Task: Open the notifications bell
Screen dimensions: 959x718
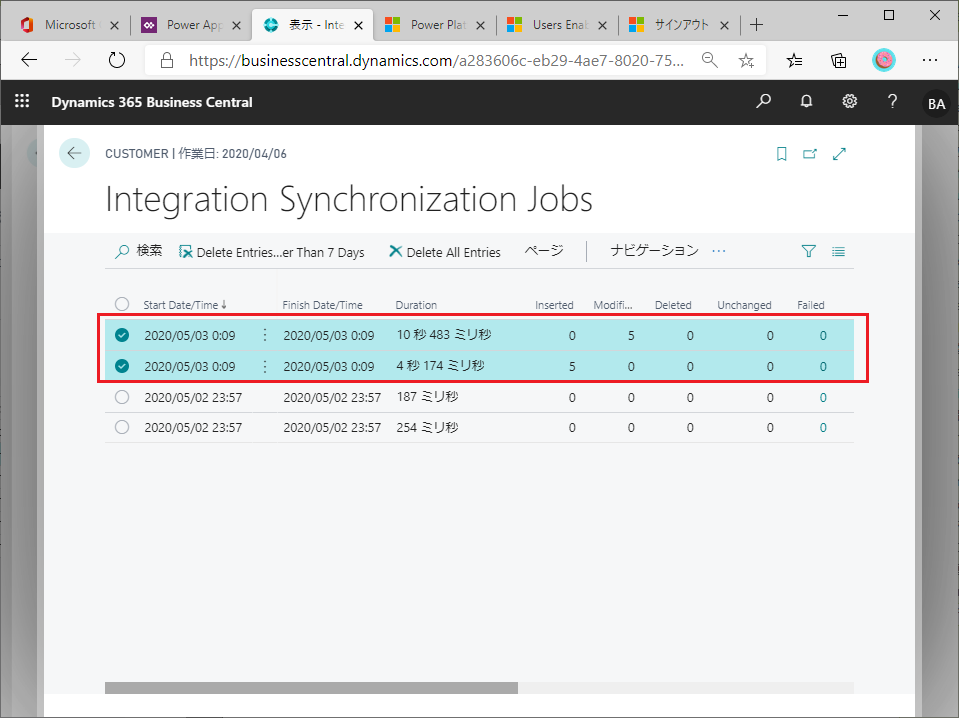Action: pyautogui.click(x=807, y=102)
